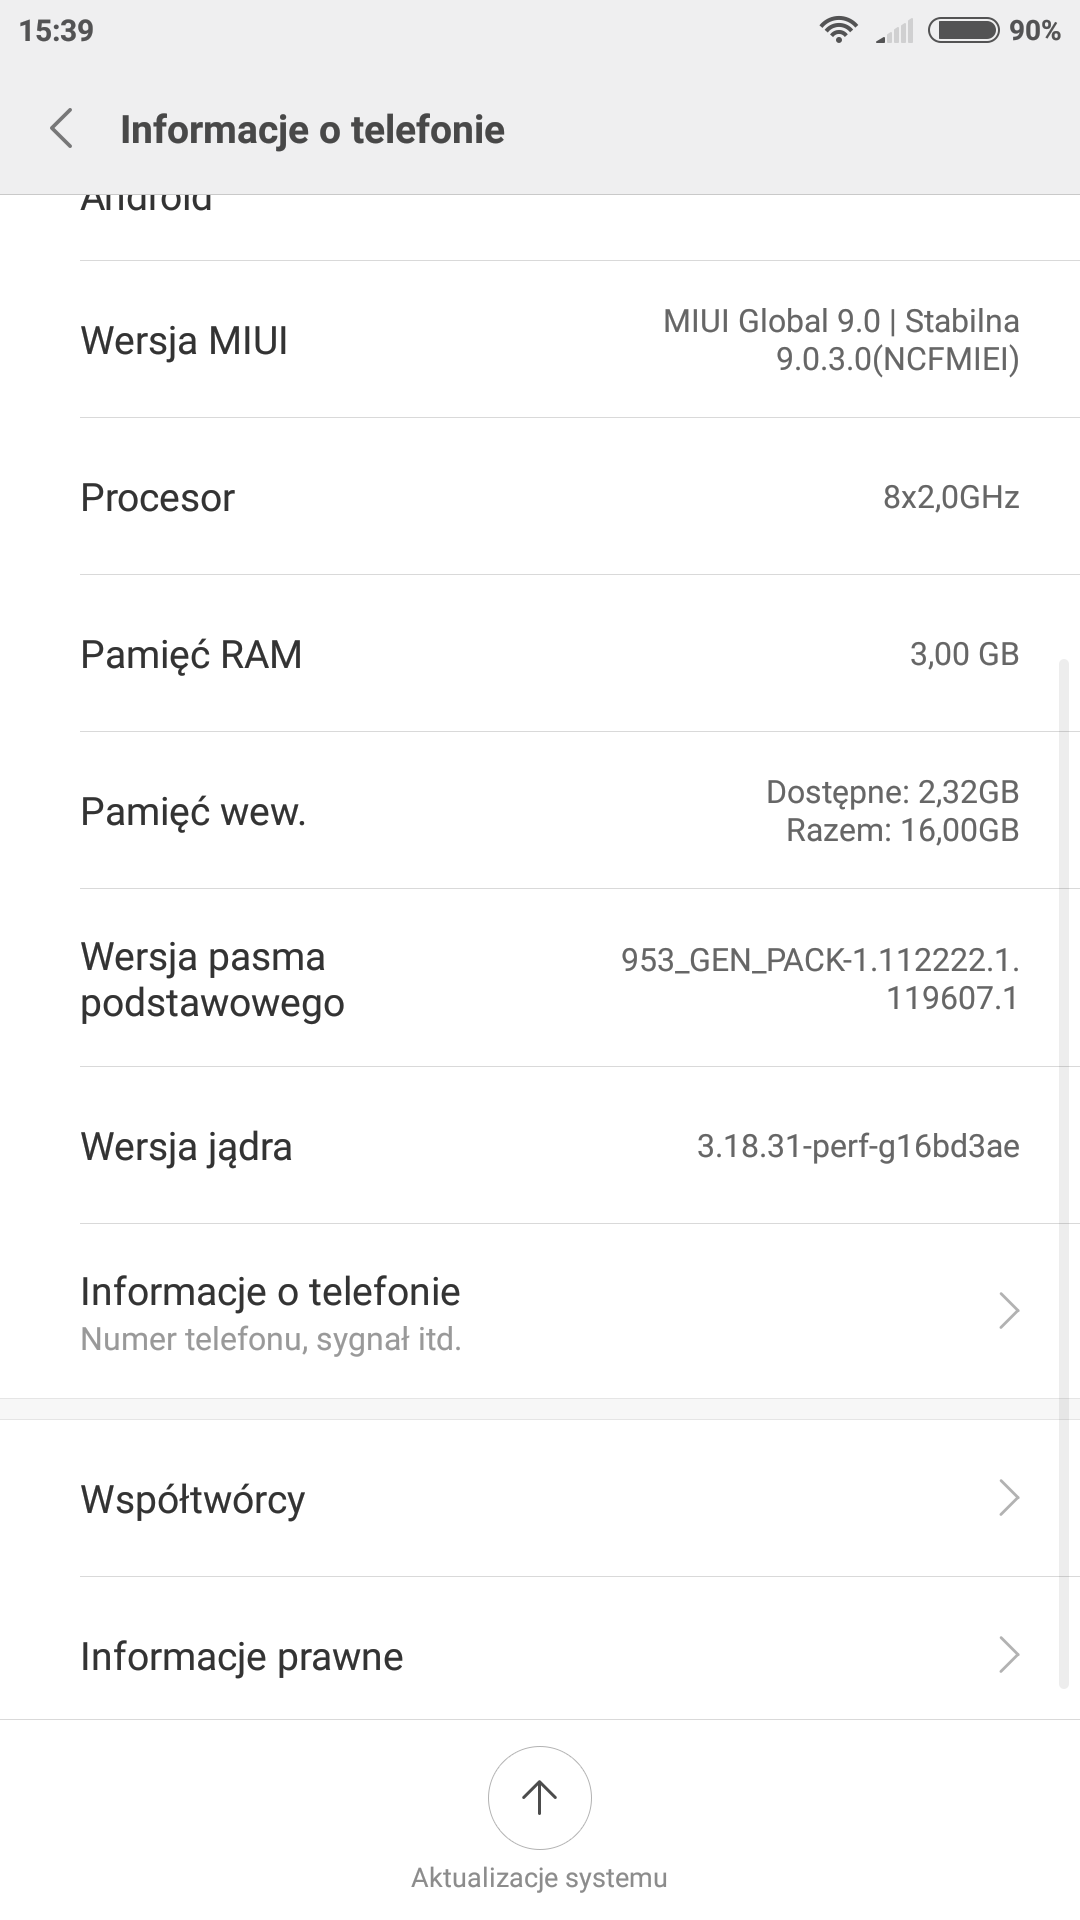The image size is (1080, 1920).
Task: Tap the back arrow icon
Action: 62,129
